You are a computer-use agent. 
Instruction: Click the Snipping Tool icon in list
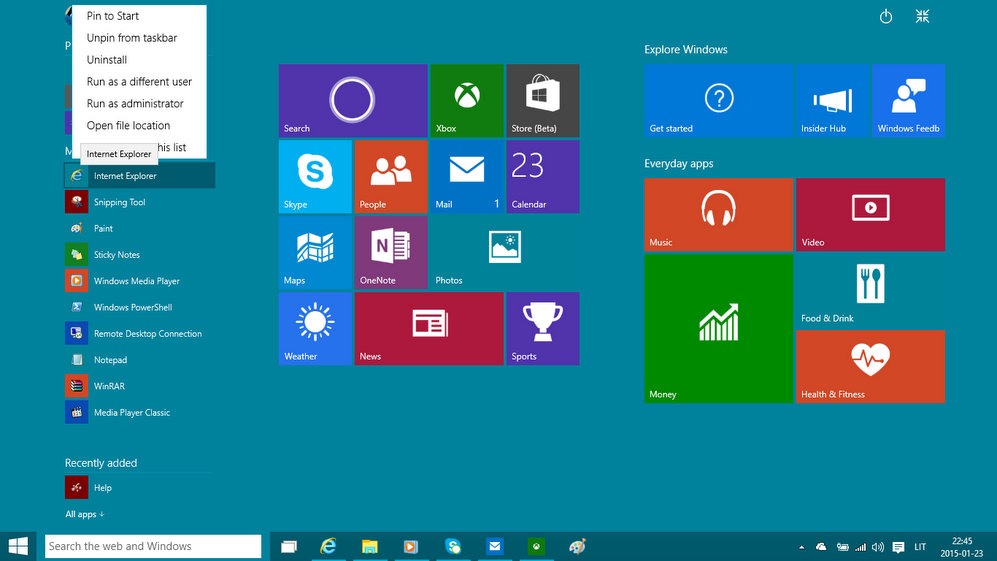point(77,202)
